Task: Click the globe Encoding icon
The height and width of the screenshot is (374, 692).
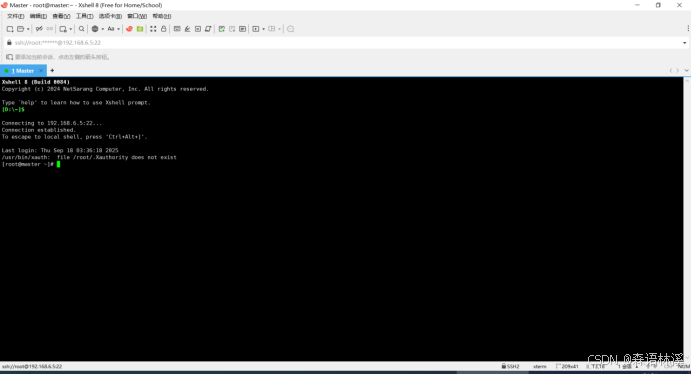Action: coord(95,29)
